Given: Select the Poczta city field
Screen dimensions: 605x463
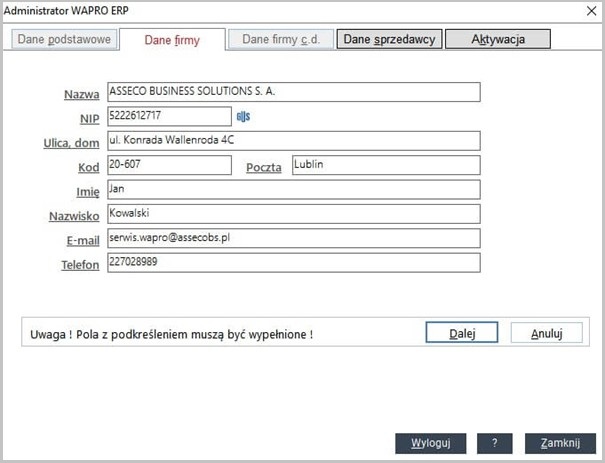Looking at the screenshot, I should tap(385, 165).
